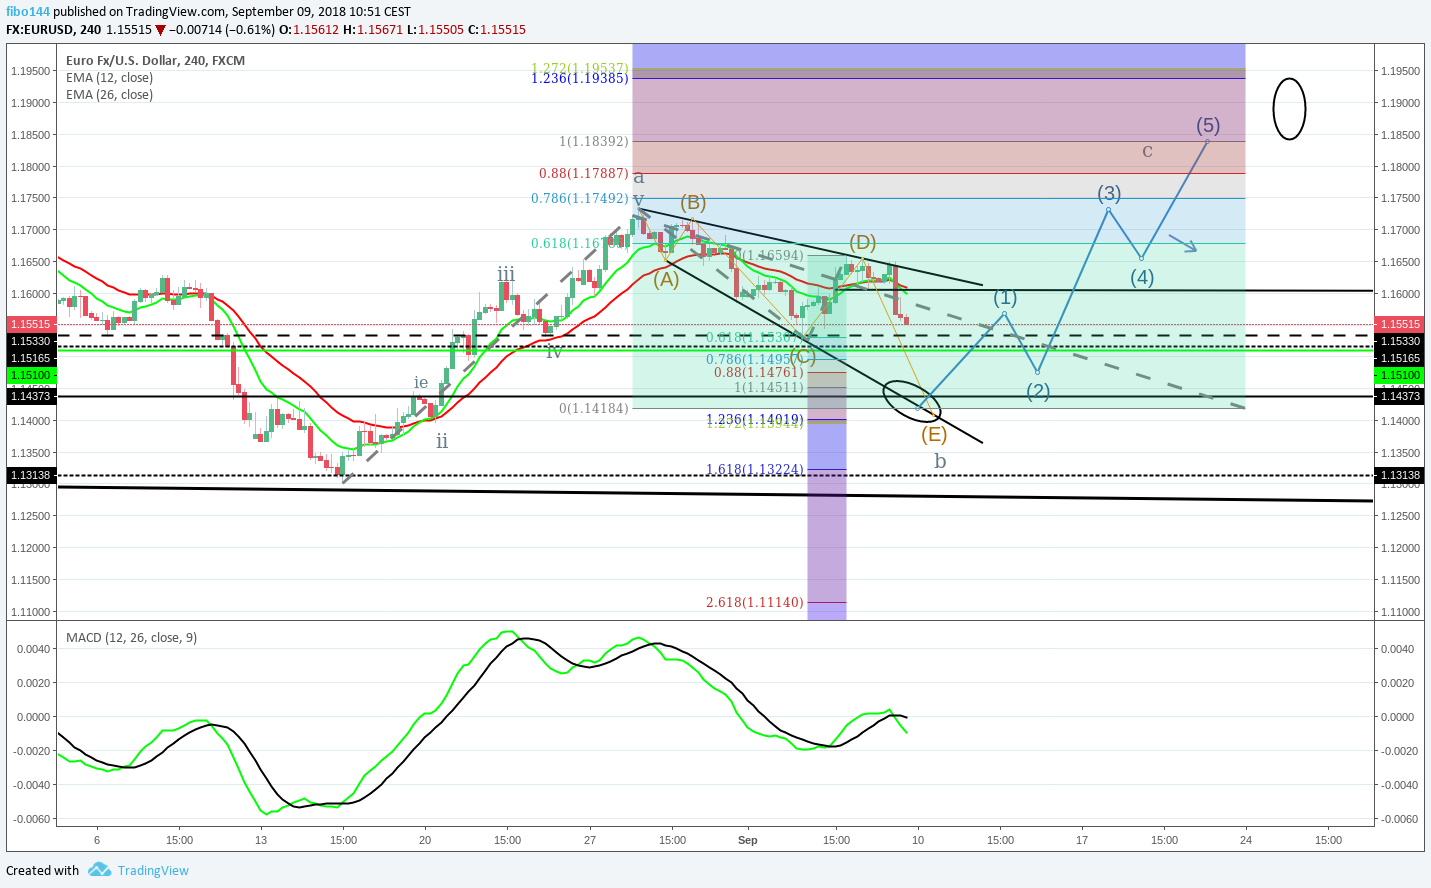Viewport: 1431px width, 888px height.
Task: Select the projected wave (1) label
Action: 1005,298
